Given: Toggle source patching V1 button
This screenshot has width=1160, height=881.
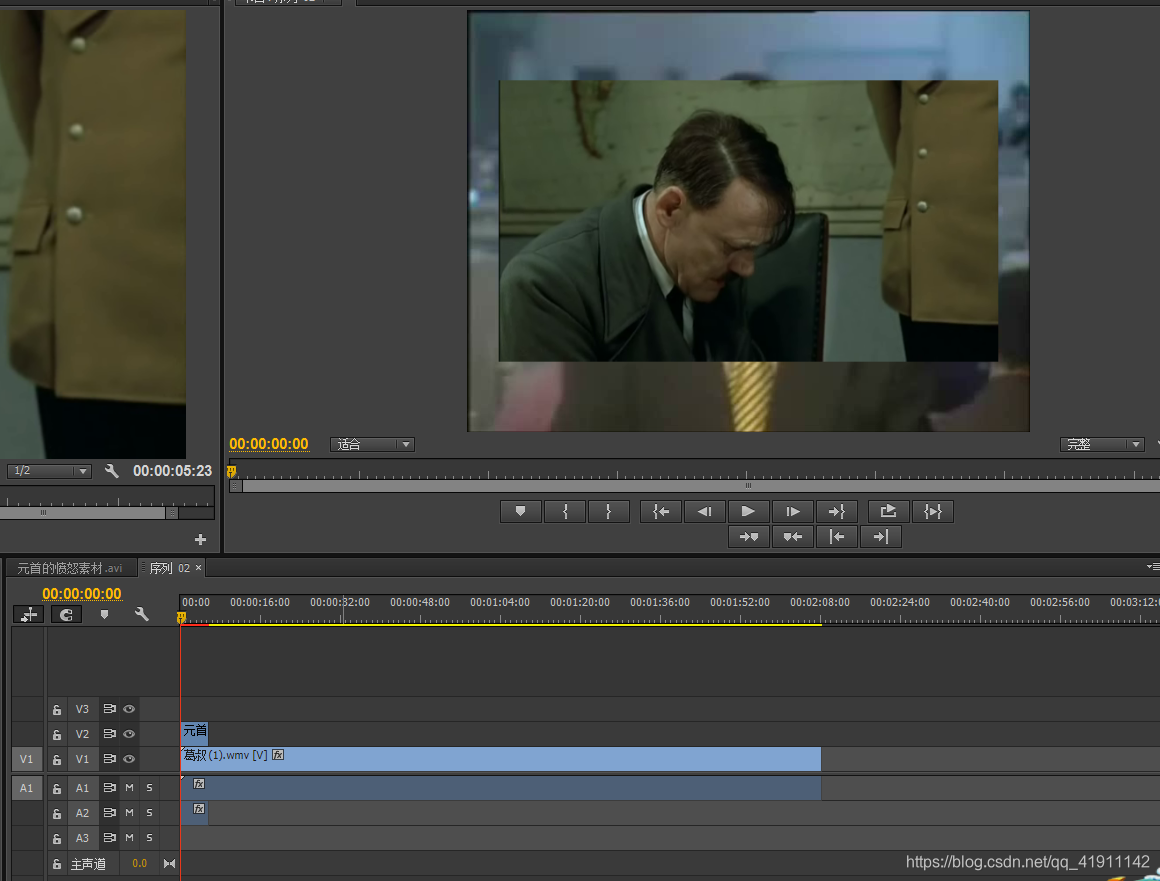Looking at the screenshot, I should [x=27, y=759].
